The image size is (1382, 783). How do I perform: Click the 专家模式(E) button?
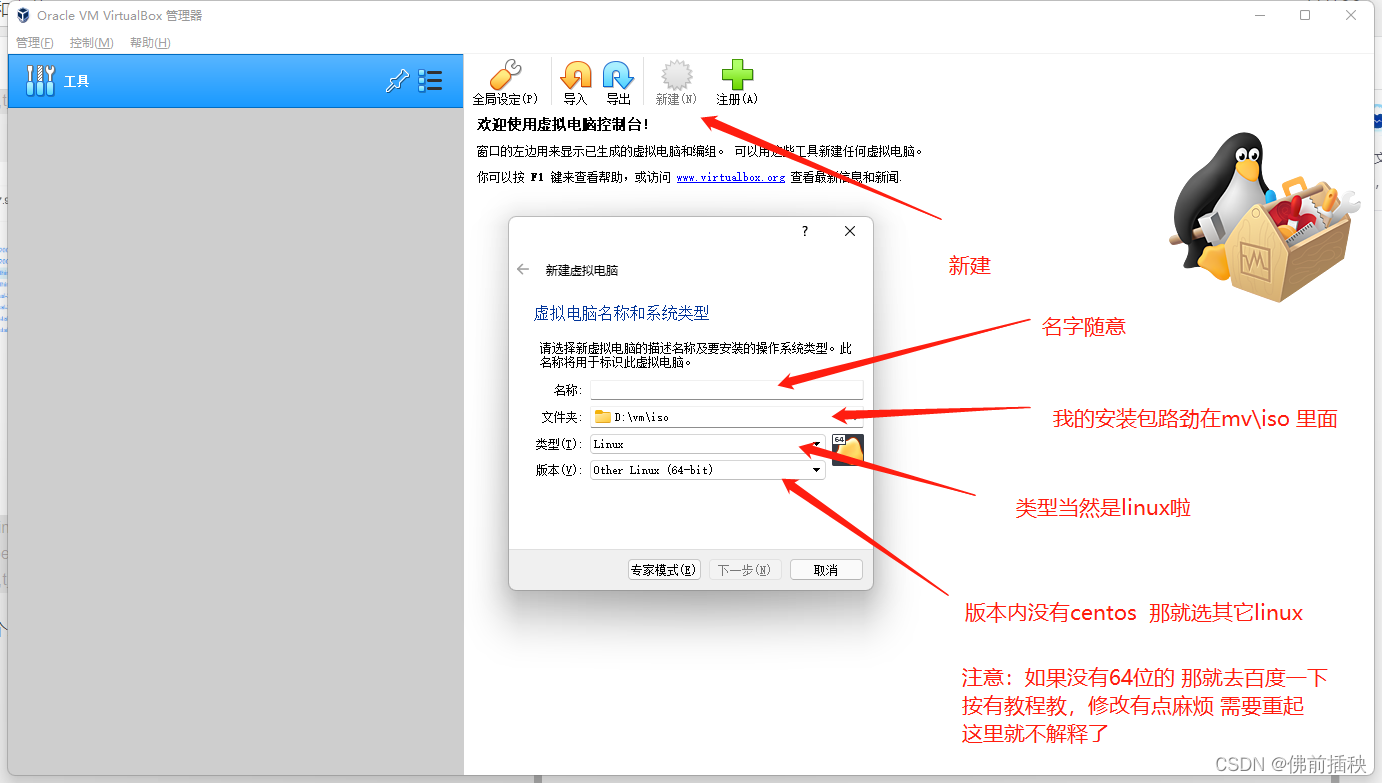(664, 570)
